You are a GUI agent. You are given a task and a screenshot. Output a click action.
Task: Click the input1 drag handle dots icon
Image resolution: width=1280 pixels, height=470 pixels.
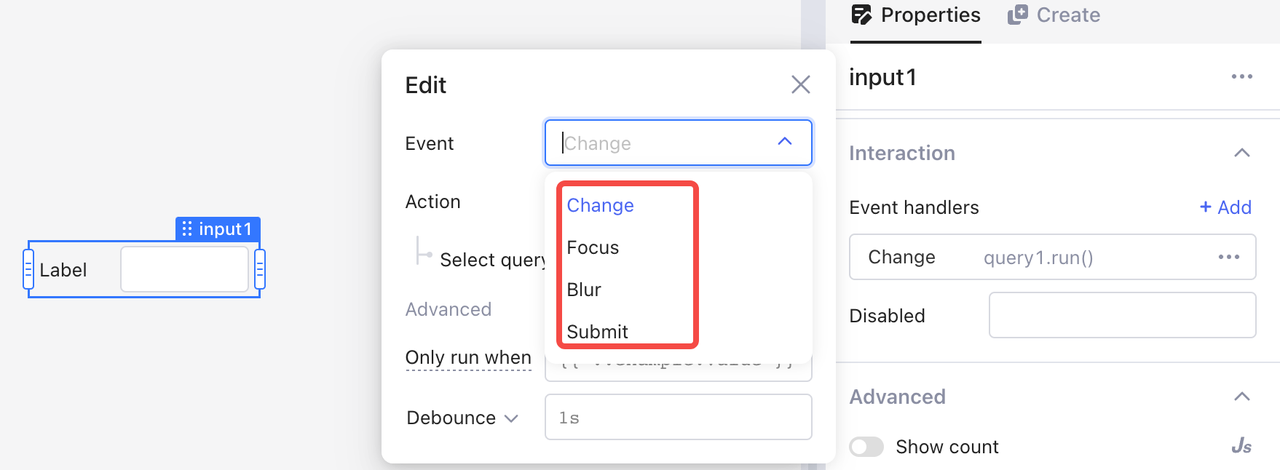pos(187,229)
